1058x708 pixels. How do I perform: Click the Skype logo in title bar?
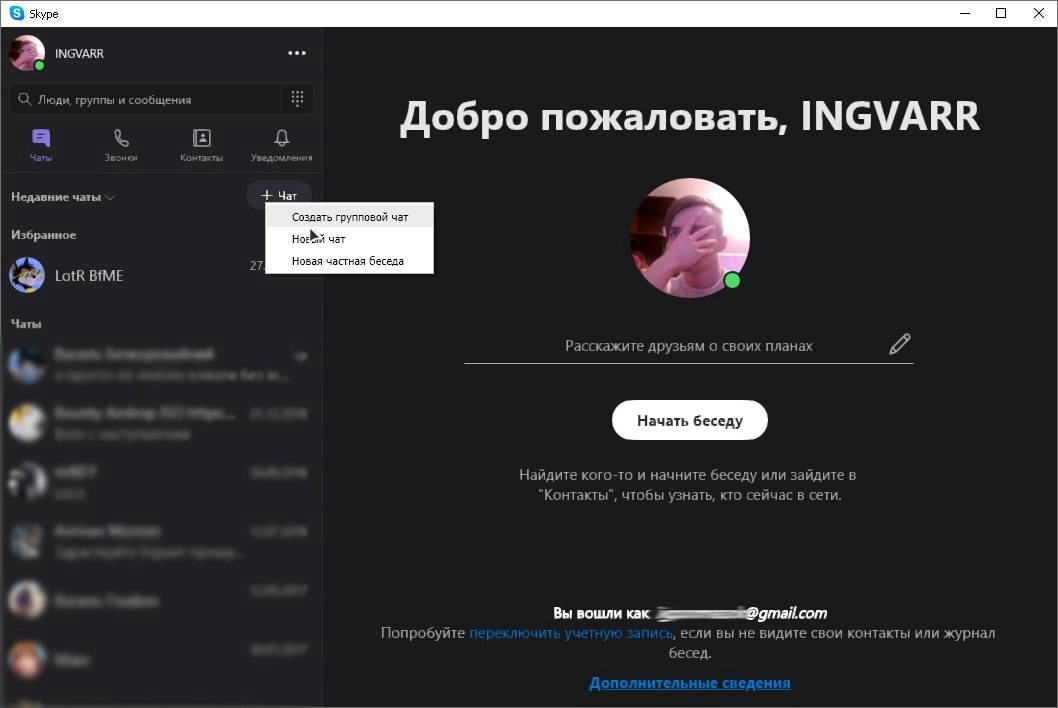point(17,13)
